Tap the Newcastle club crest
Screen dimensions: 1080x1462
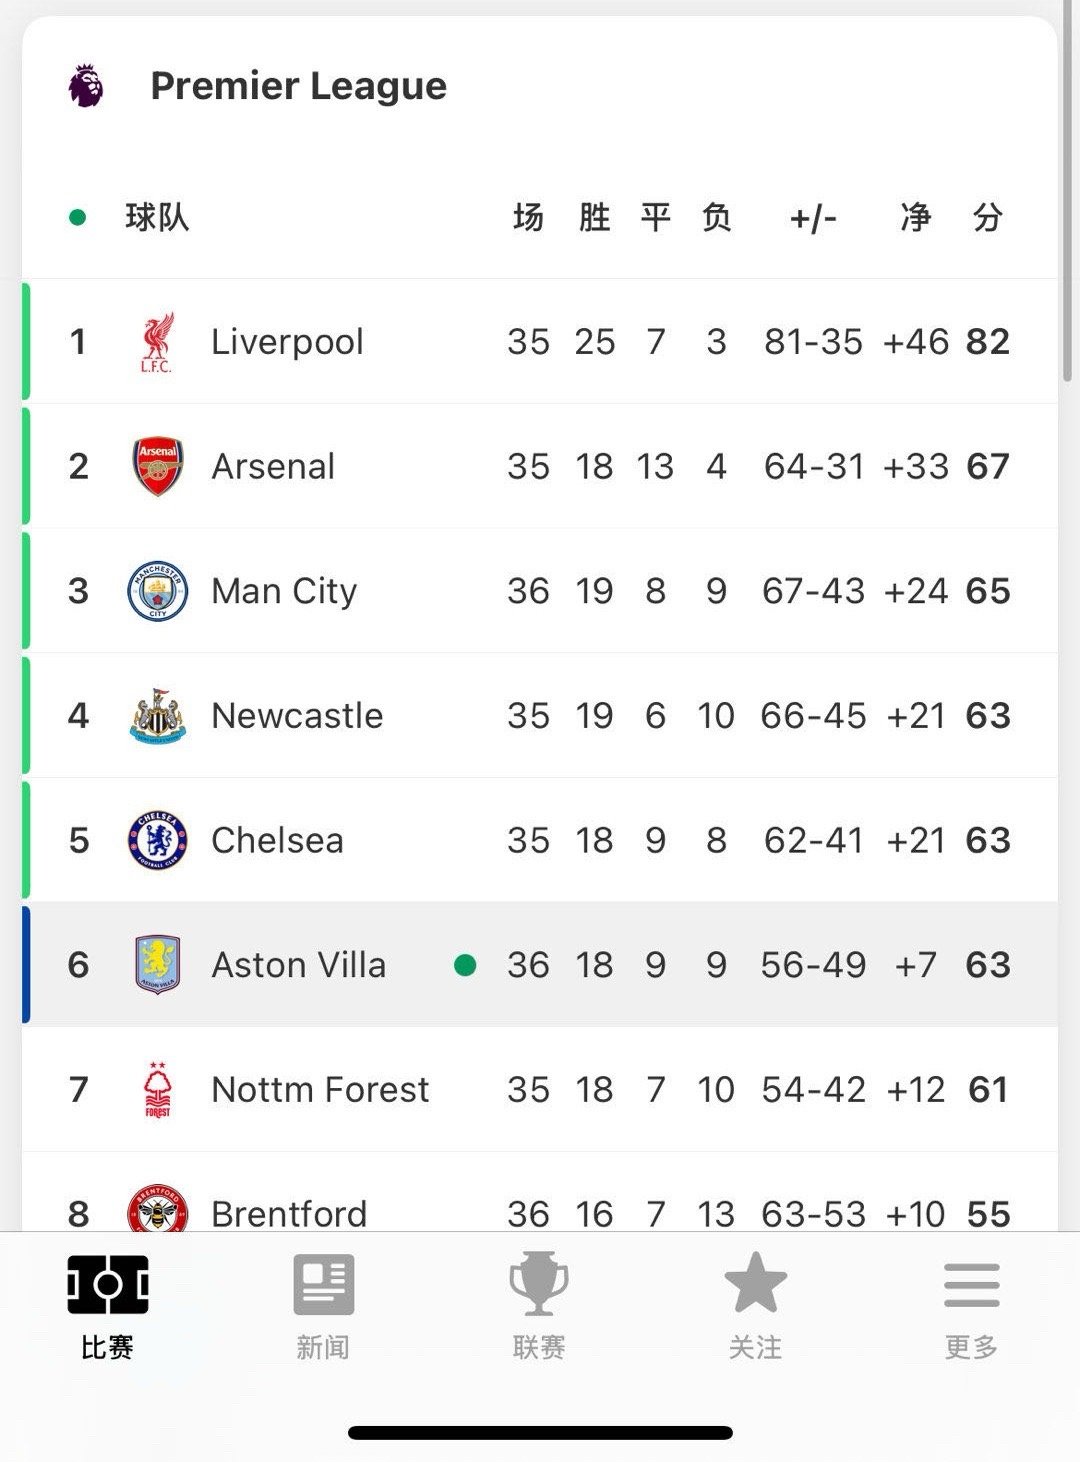tap(158, 716)
